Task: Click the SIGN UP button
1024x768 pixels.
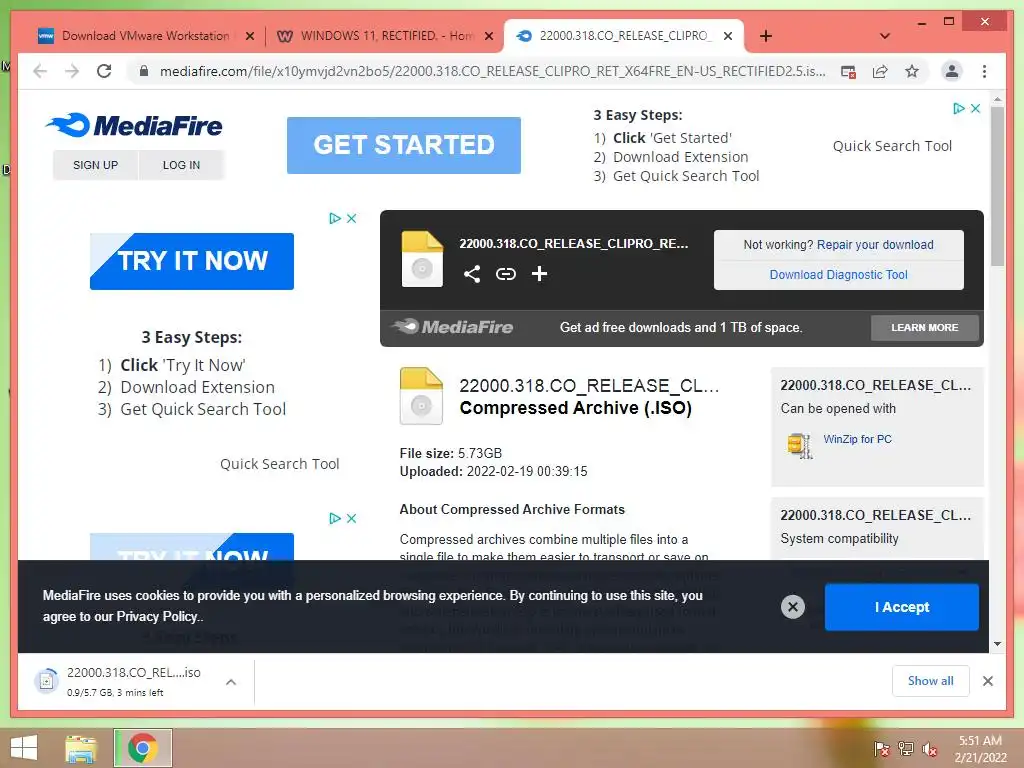Action: [95, 165]
